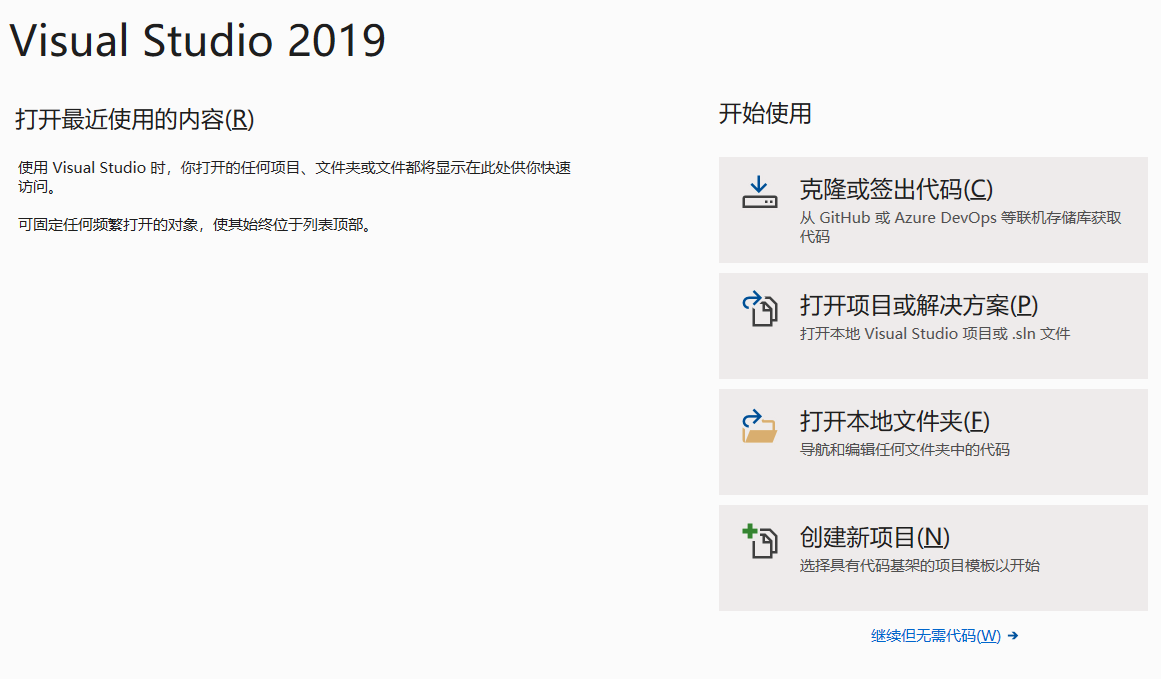This screenshot has height=679, width=1161.
Task: Click the open project or solution icon
Action: pos(759,309)
